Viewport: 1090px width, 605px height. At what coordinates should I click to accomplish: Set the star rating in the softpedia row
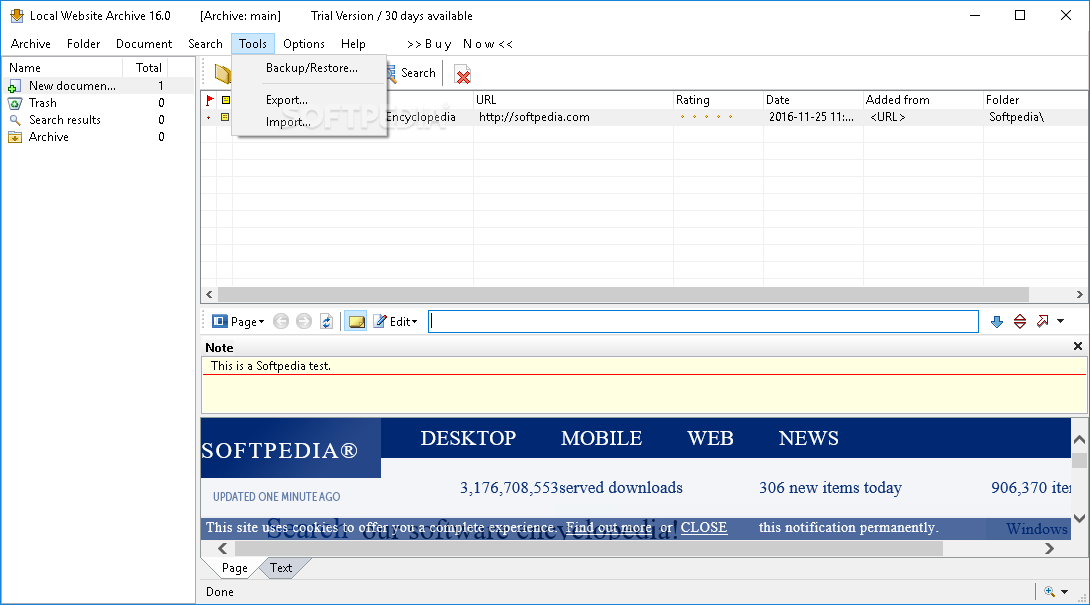(x=706, y=117)
